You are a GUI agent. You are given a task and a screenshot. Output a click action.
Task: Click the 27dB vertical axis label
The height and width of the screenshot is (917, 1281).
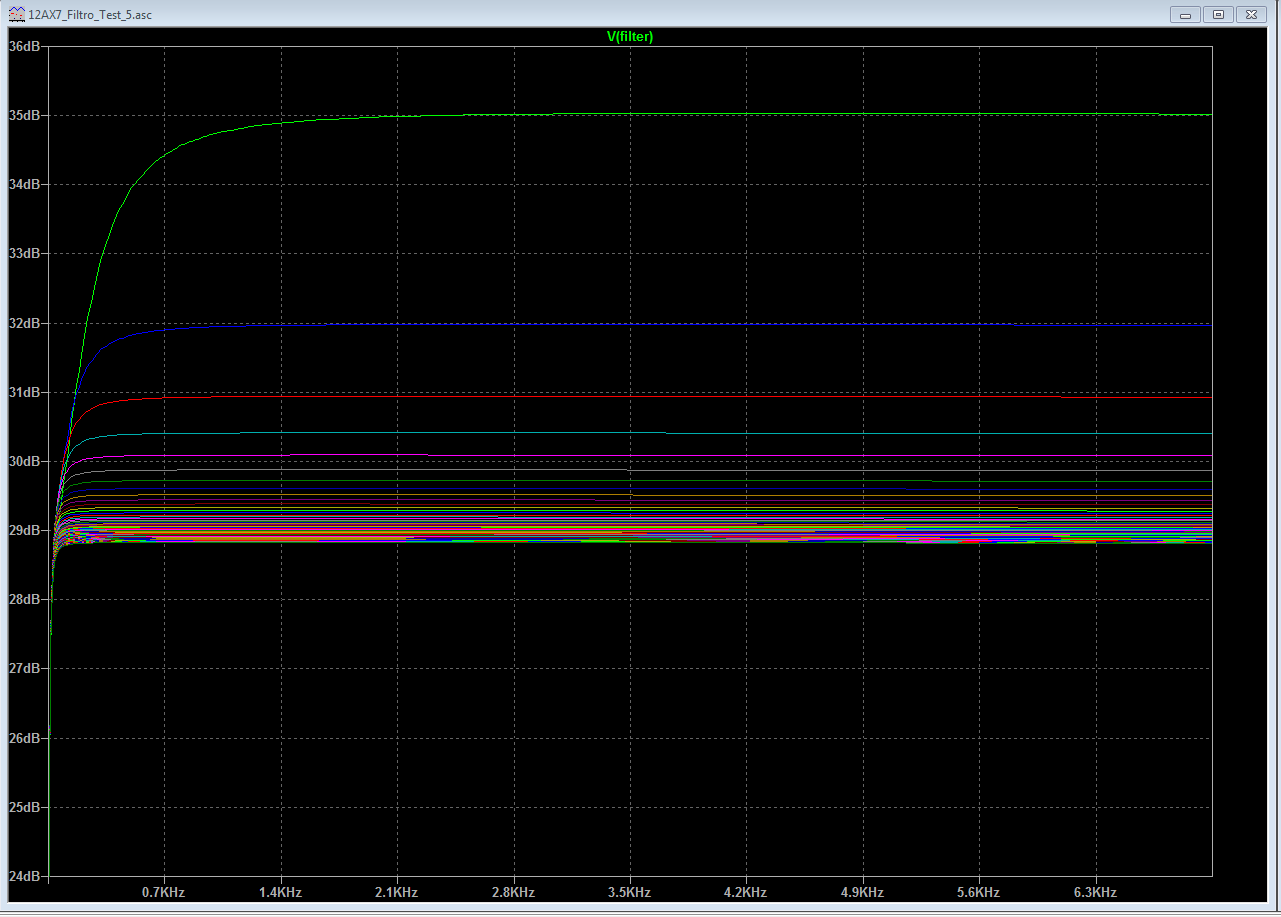[25, 668]
